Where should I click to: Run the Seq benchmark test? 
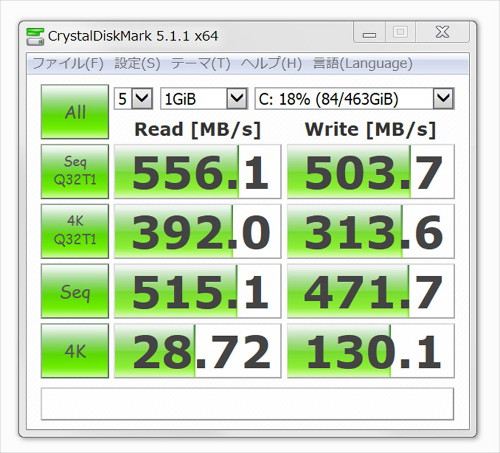click(75, 291)
